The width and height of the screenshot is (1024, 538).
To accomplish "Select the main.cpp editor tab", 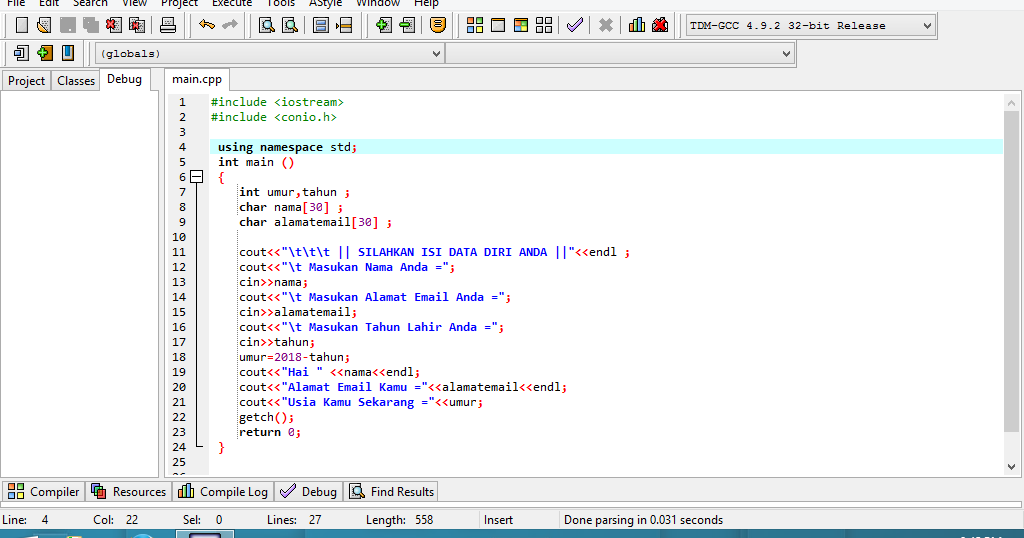I will [x=197, y=79].
